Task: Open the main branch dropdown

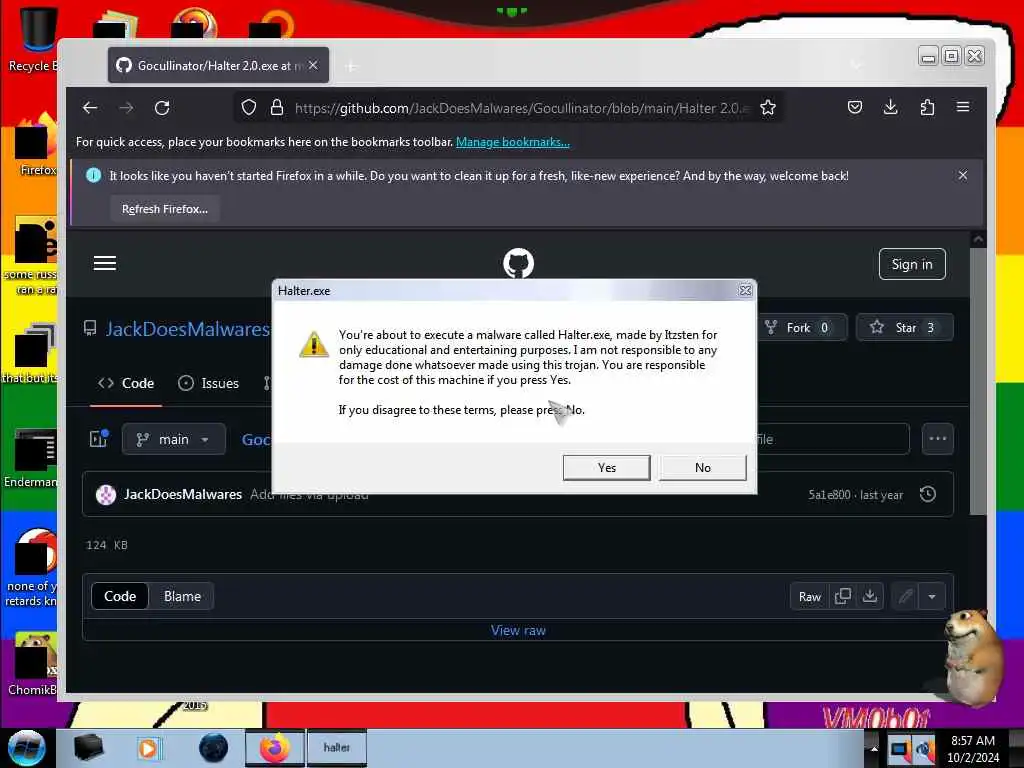Action: [x=174, y=440]
